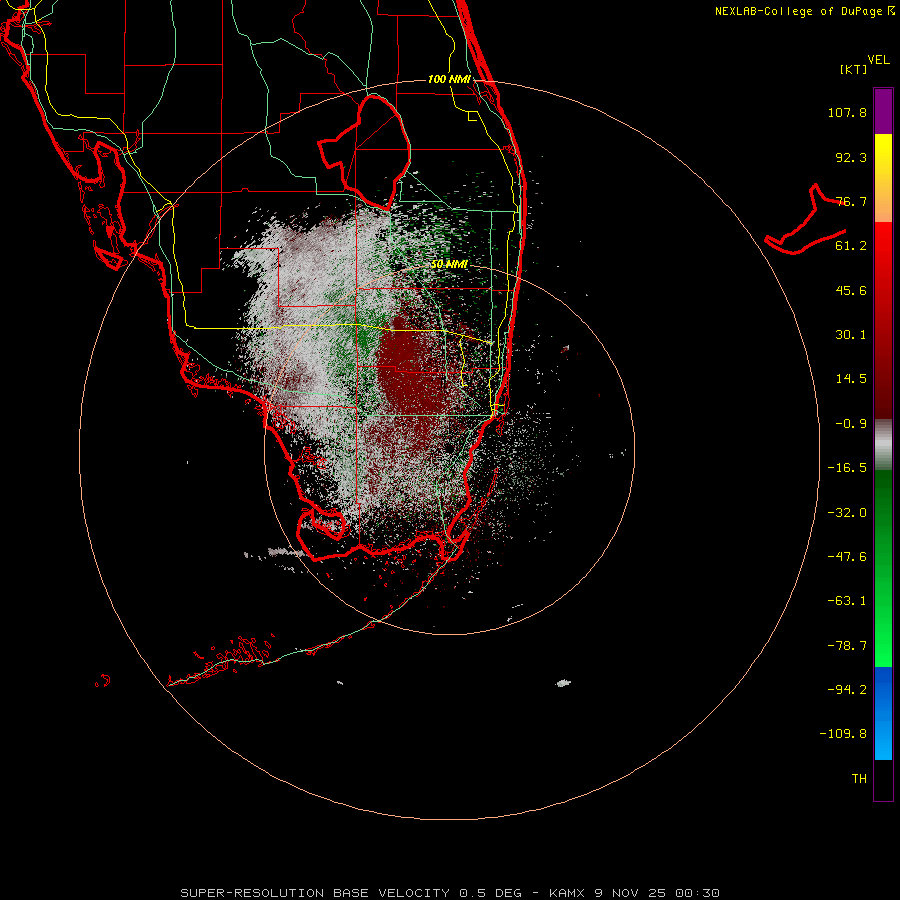Click the purple segment of velocity color bar
The image size is (900, 900).
883,111
